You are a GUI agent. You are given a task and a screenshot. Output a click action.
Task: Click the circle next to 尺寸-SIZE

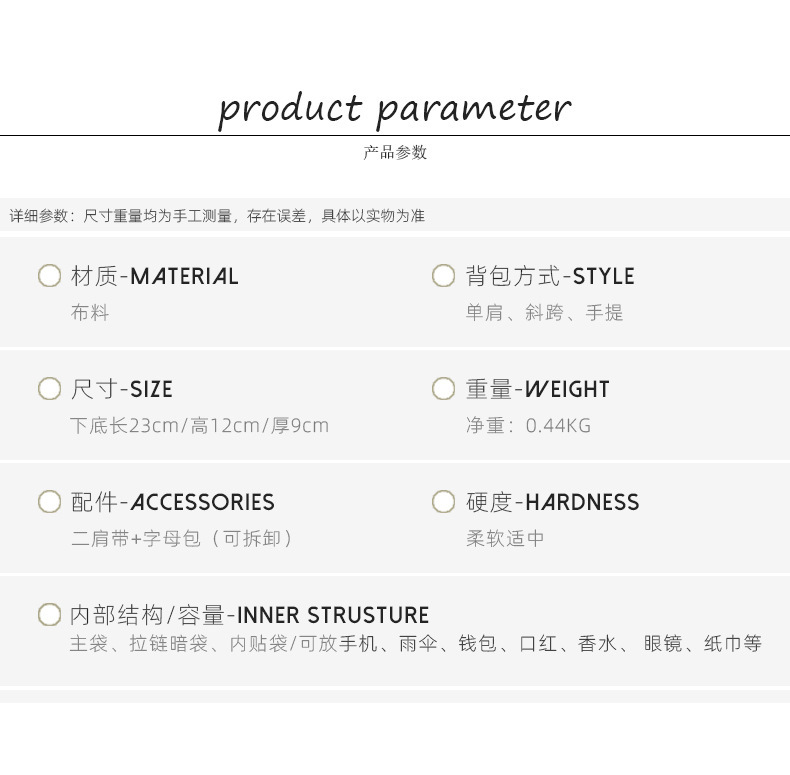49,389
